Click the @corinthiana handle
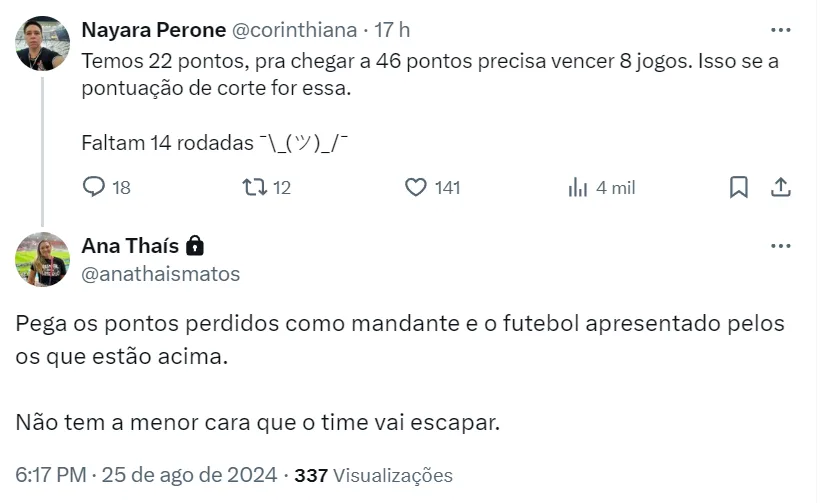The height and width of the screenshot is (503, 839). click(x=296, y=30)
